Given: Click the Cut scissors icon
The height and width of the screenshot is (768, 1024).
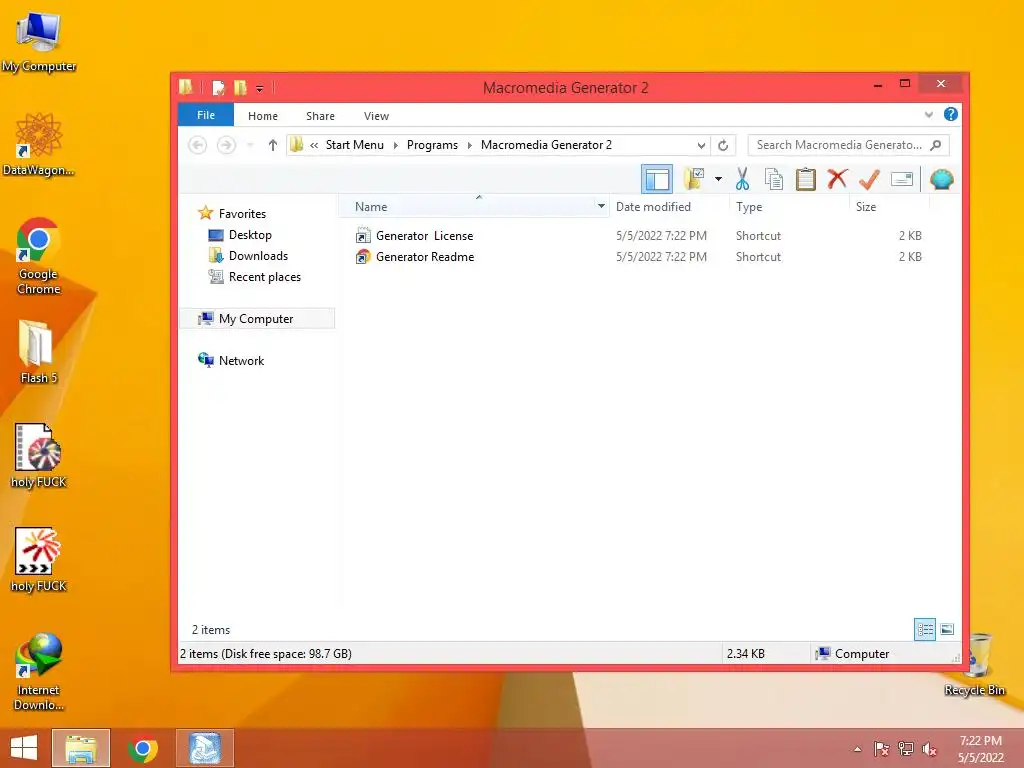Looking at the screenshot, I should pyautogui.click(x=743, y=179).
